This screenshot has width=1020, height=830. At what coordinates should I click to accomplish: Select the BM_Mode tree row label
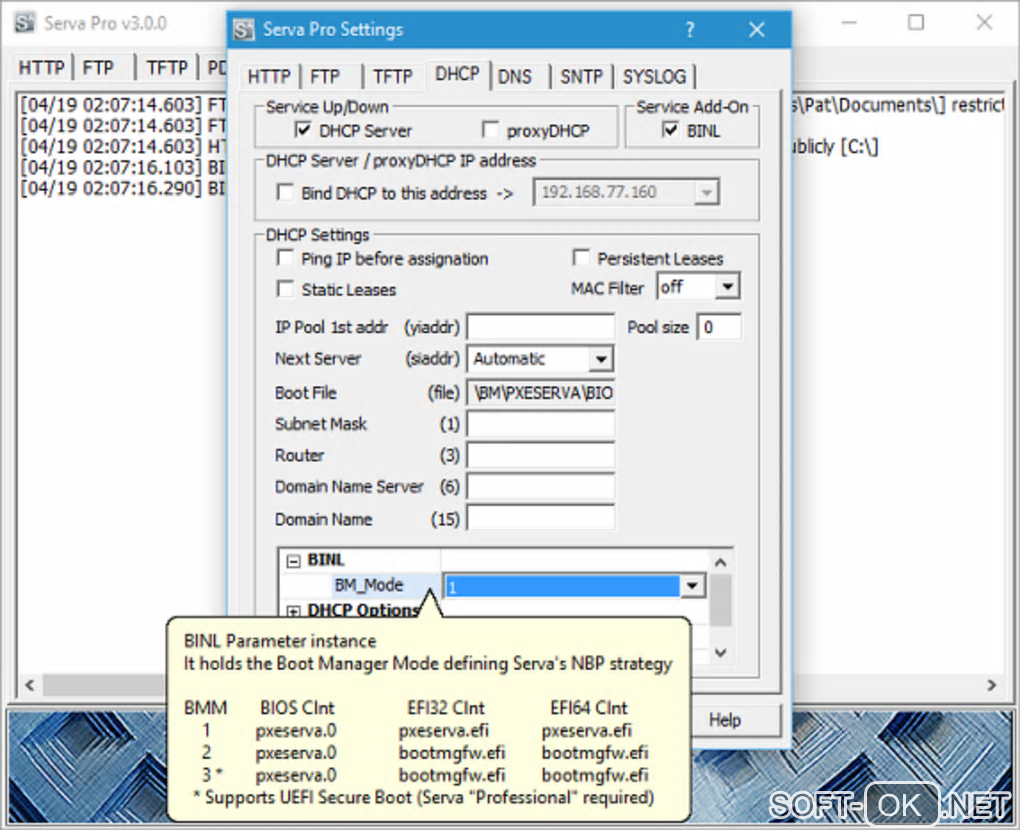click(368, 585)
